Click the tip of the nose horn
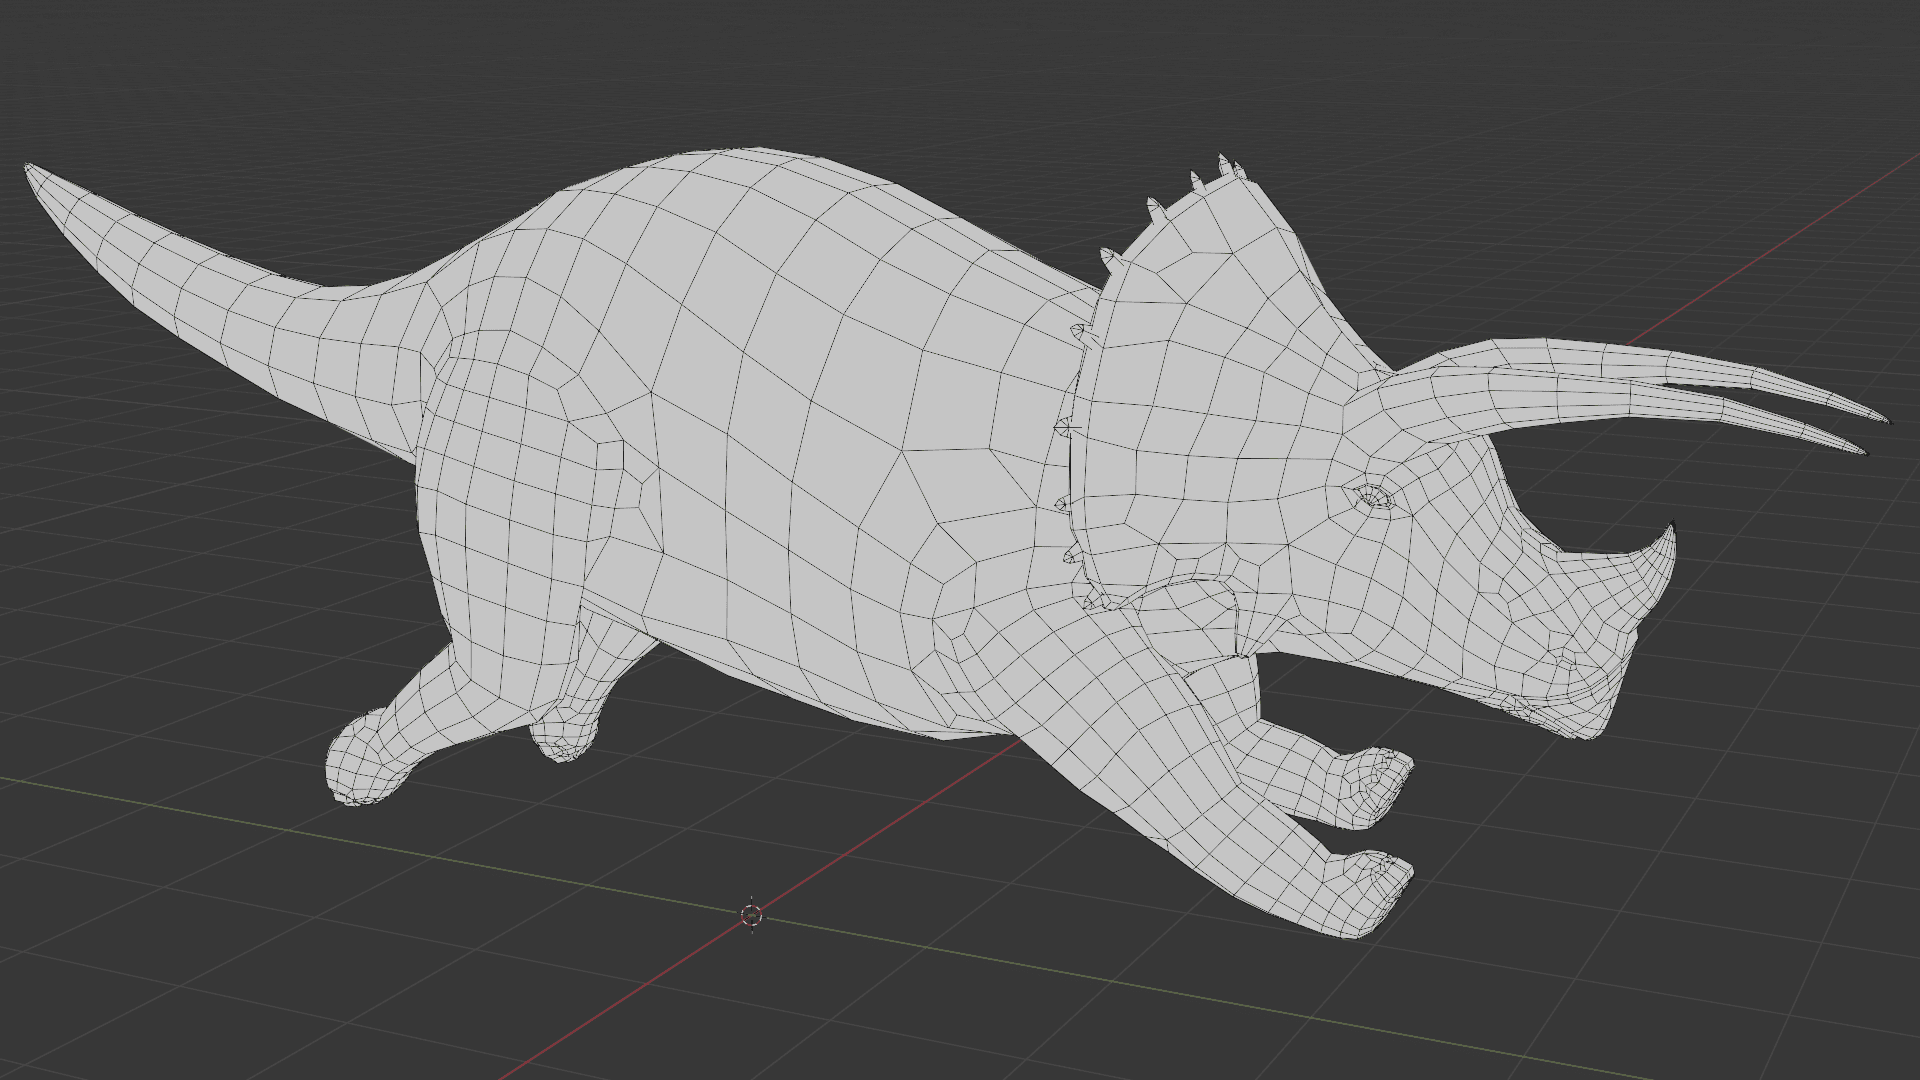Screen dimensions: 1920x1080 (x=1670, y=527)
